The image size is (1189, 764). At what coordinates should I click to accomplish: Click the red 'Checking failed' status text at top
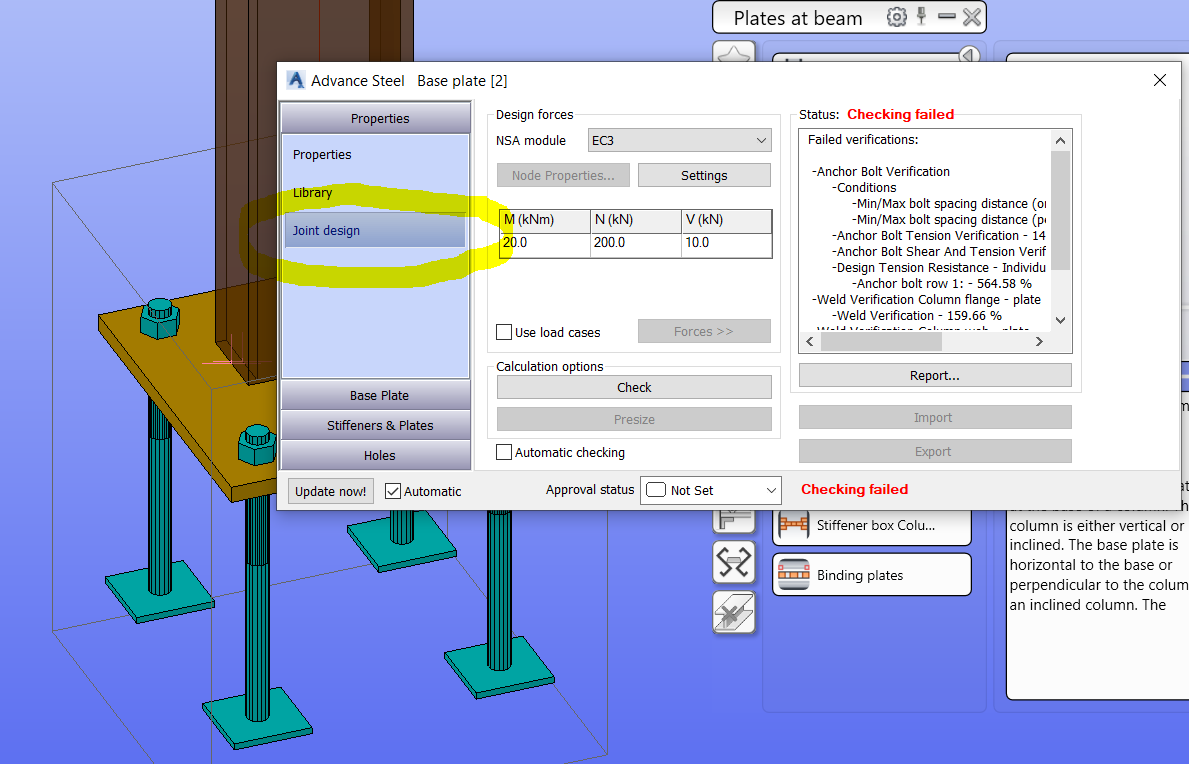coord(900,114)
